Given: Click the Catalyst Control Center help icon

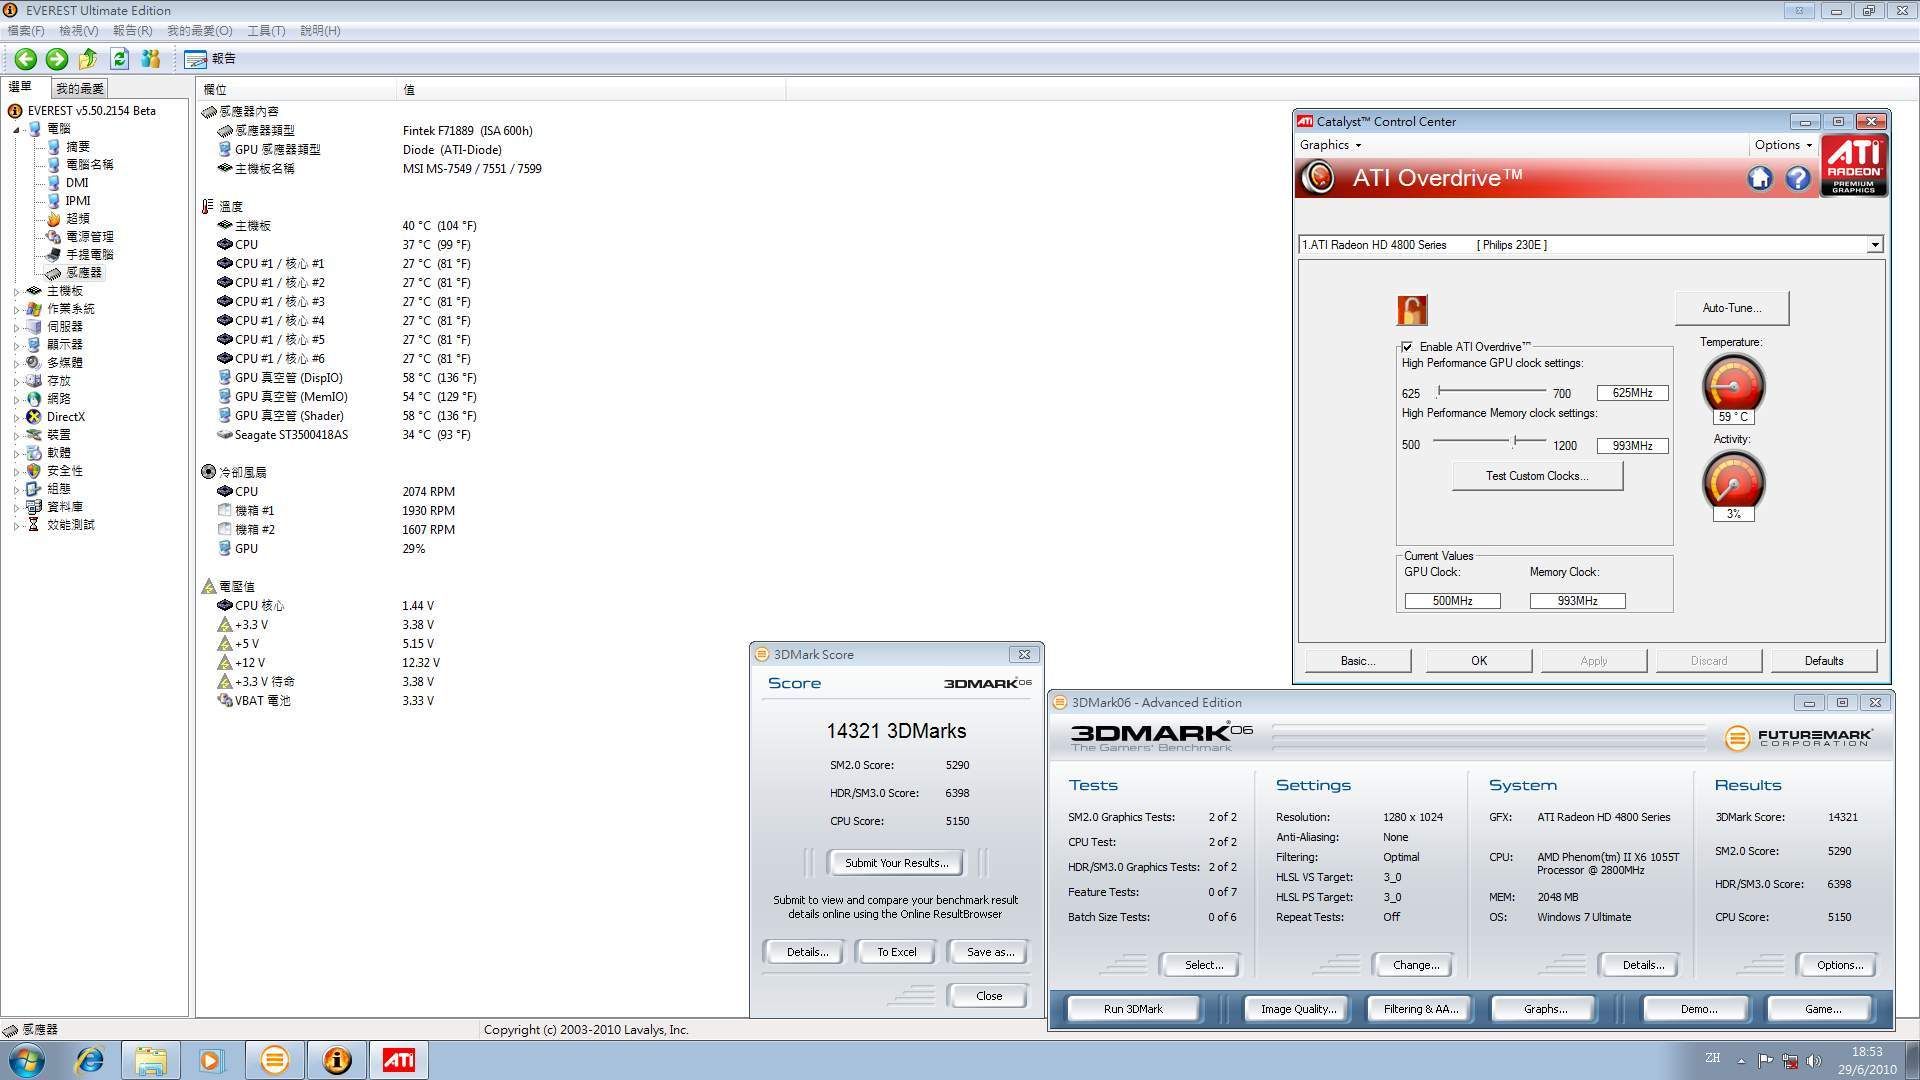Looking at the screenshot, I should [1798, 178].
